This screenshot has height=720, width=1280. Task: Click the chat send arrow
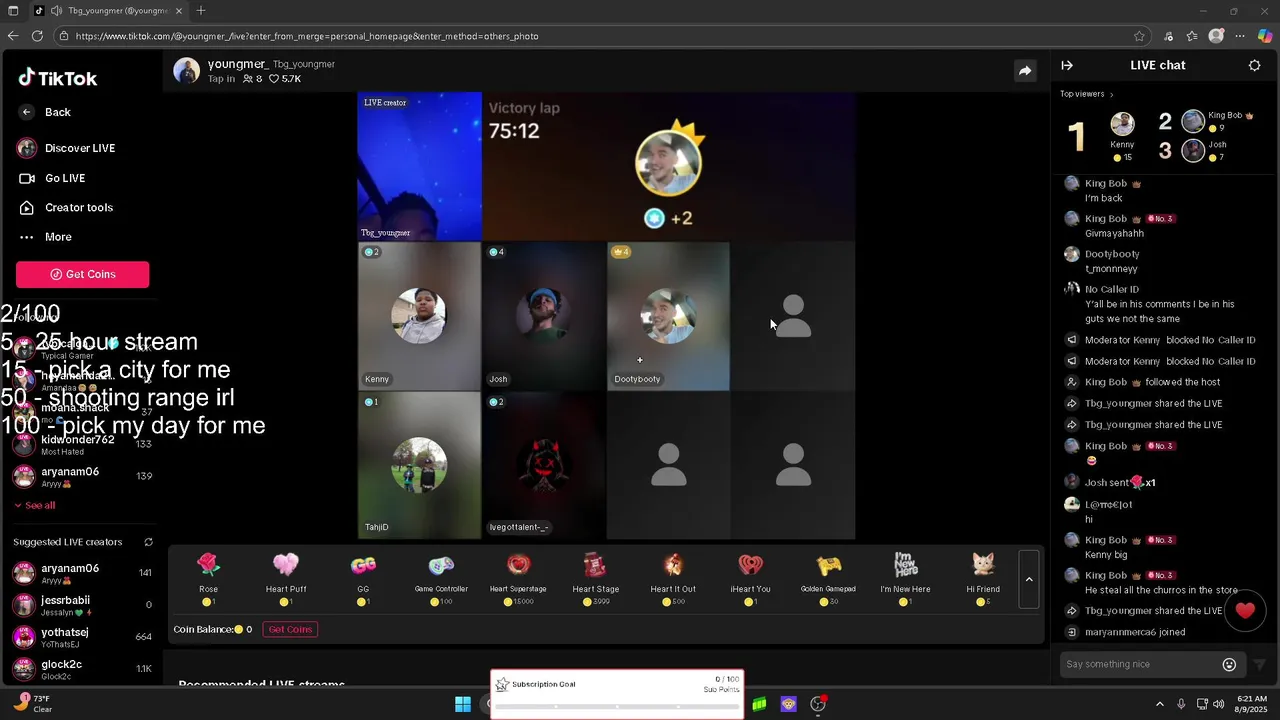pyautogui.click(x=1259, y=664)
